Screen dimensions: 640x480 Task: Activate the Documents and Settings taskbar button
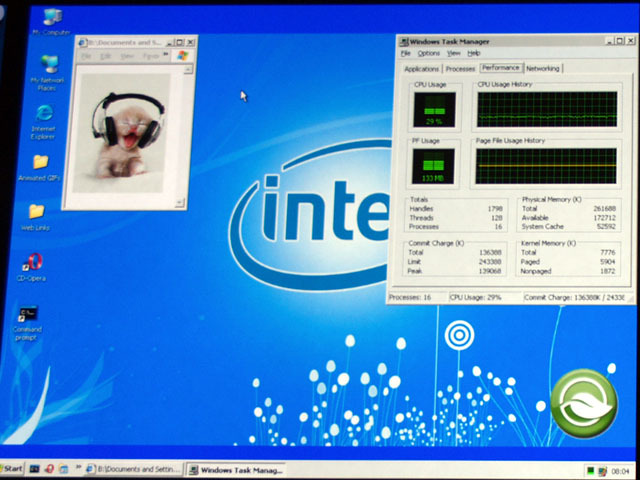point(134,469)
